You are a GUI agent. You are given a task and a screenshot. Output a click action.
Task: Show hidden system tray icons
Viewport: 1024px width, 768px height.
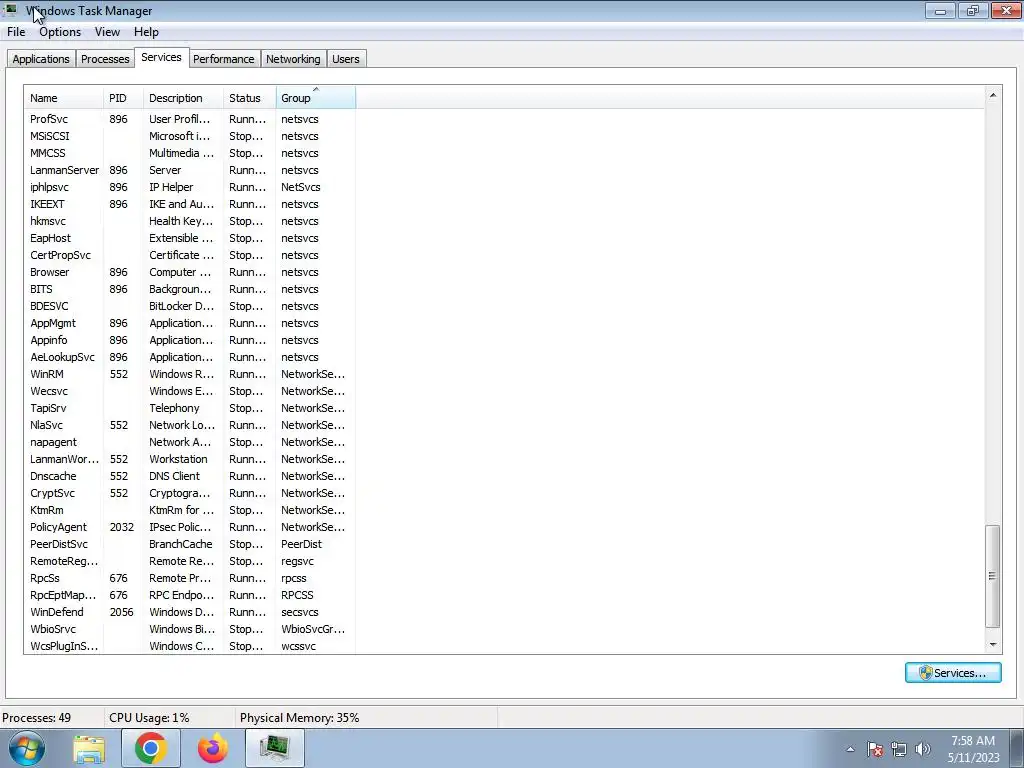(x=850, y=749)
